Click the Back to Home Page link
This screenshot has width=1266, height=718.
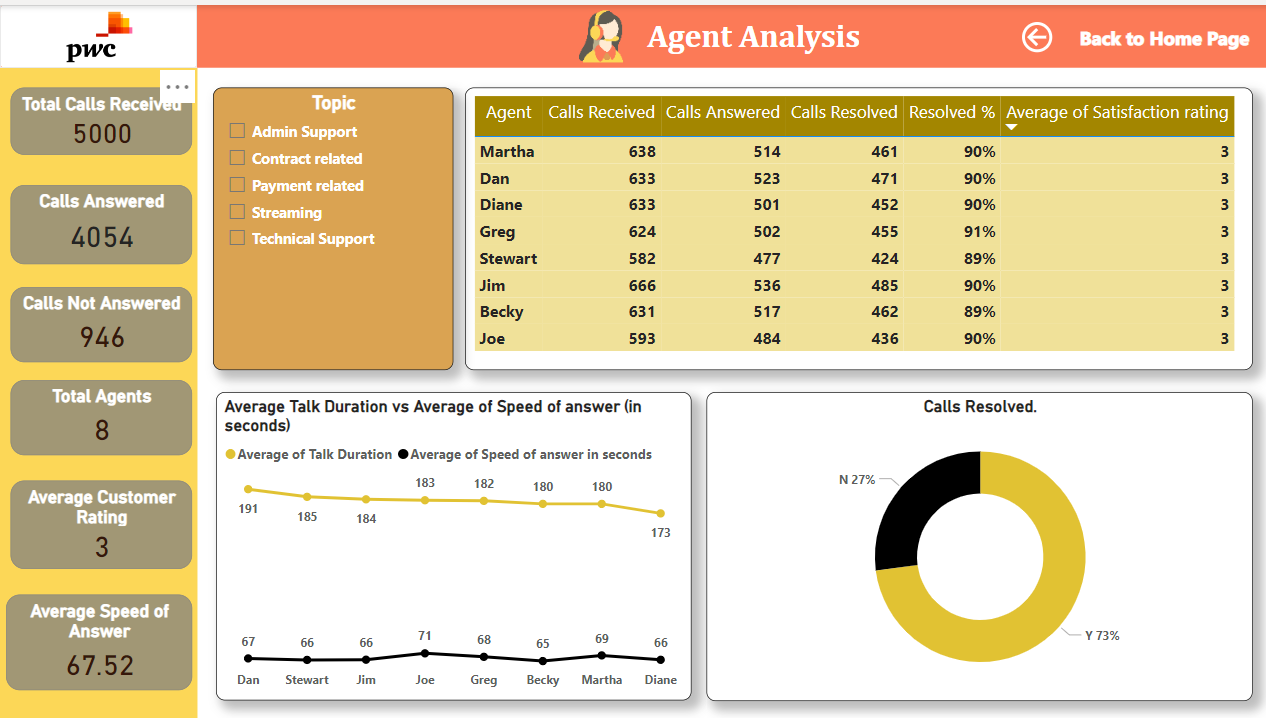click(1164, 39)
